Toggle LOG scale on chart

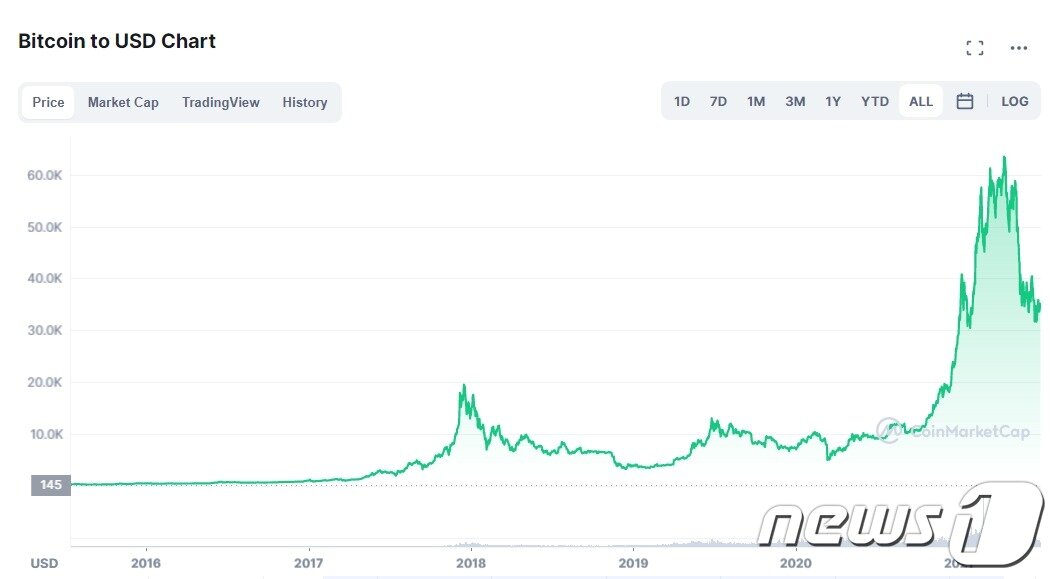[x=1014, y=101]
